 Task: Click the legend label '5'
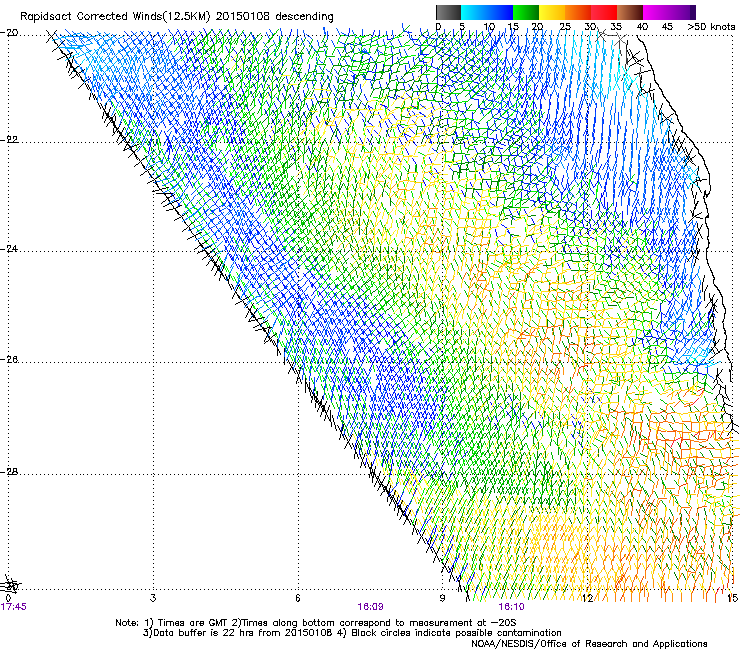[x=462, y=27]
